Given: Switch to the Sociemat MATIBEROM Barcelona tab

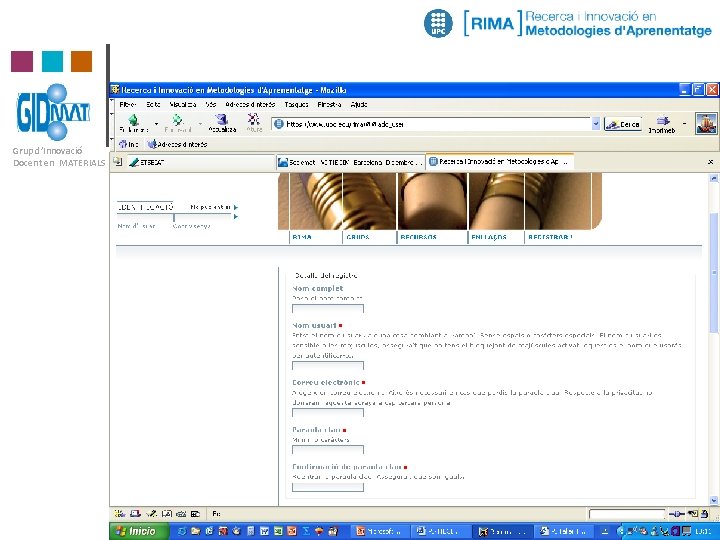Looking at the screenshot, I should pos(350,162).
